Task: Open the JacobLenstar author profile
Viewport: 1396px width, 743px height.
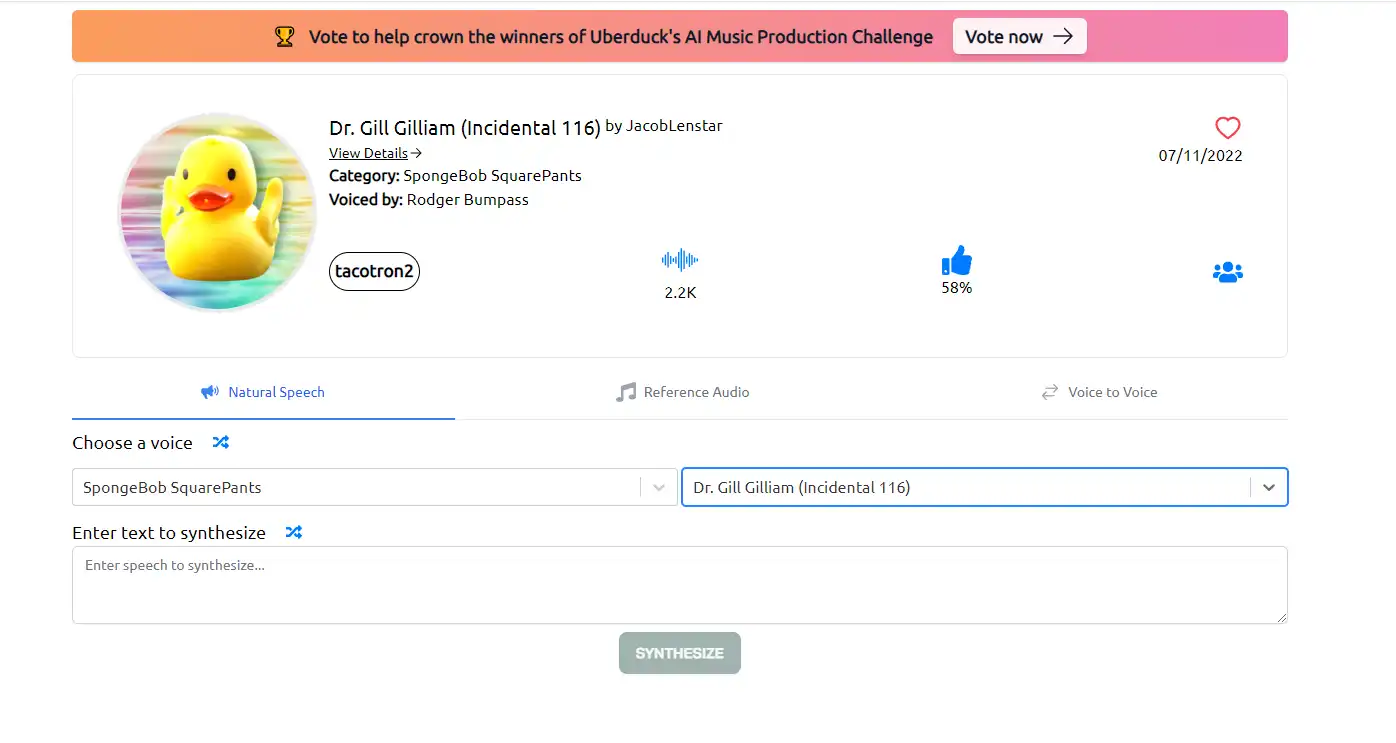Action: [x=674, y=126]
